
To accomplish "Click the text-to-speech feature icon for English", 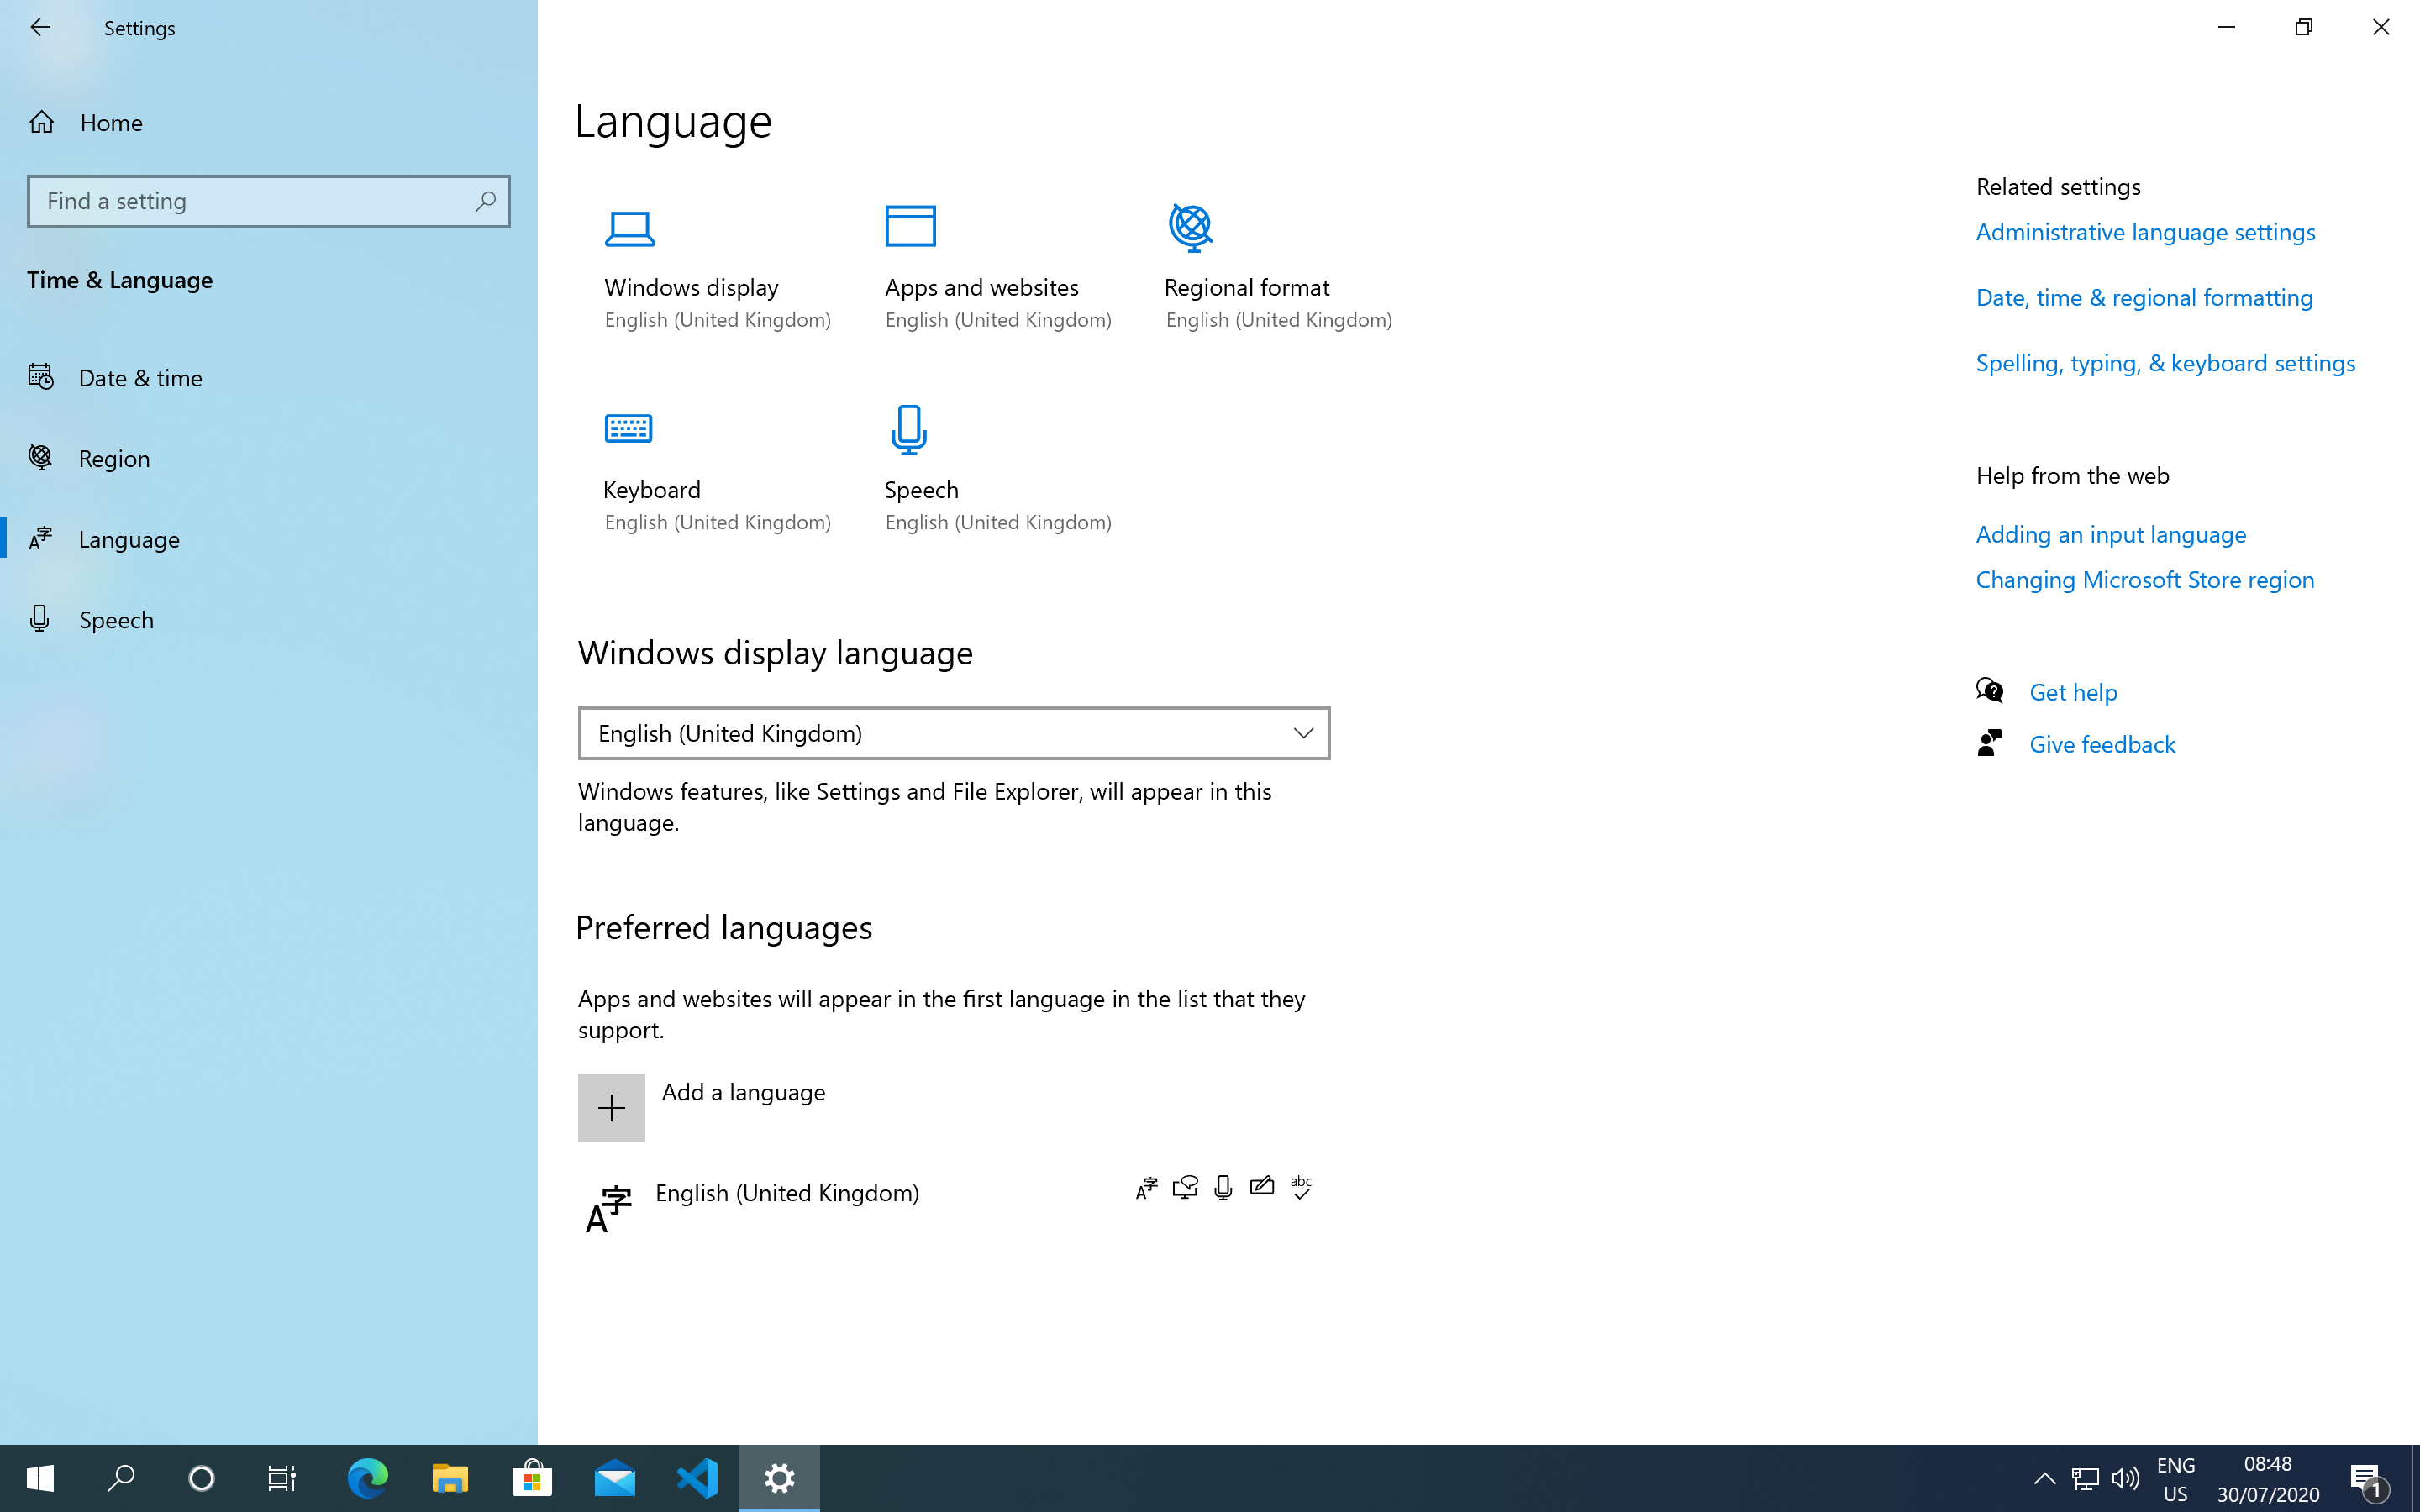I will (1185, 1188).
